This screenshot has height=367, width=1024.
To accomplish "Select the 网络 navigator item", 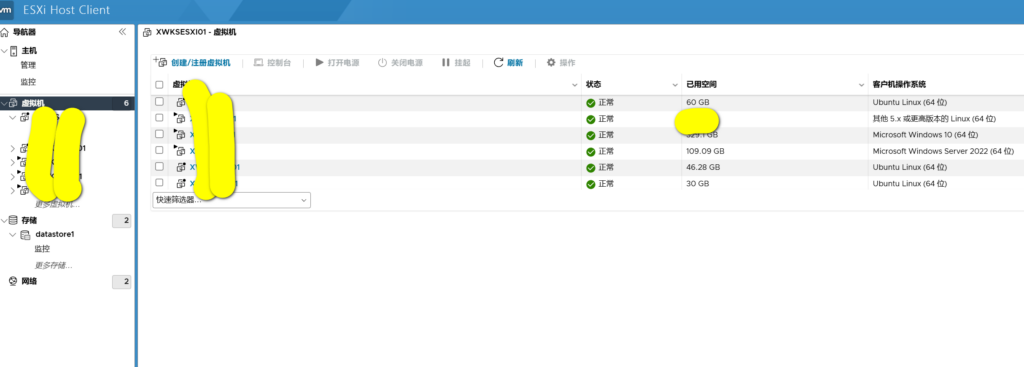I will click(29, 281).
